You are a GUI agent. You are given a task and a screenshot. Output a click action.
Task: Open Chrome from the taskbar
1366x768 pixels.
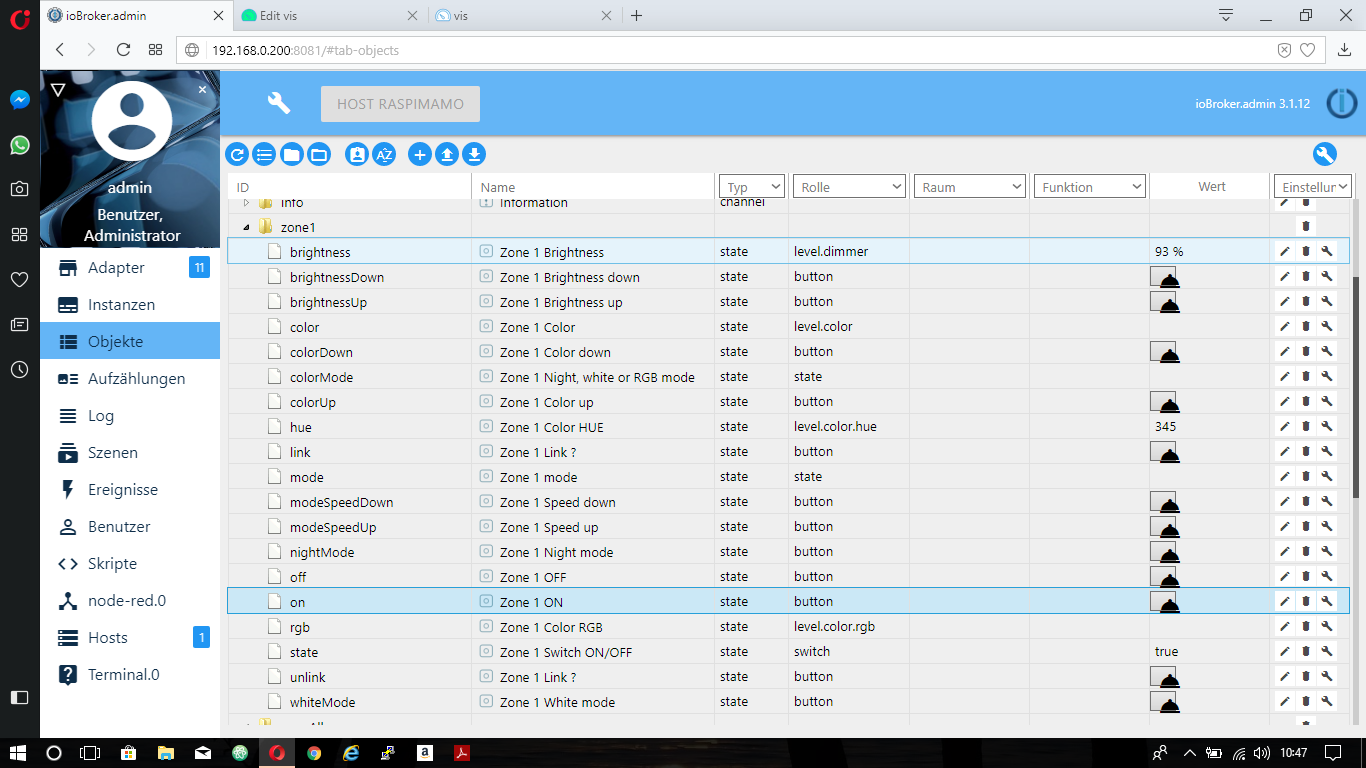point(314,753)
